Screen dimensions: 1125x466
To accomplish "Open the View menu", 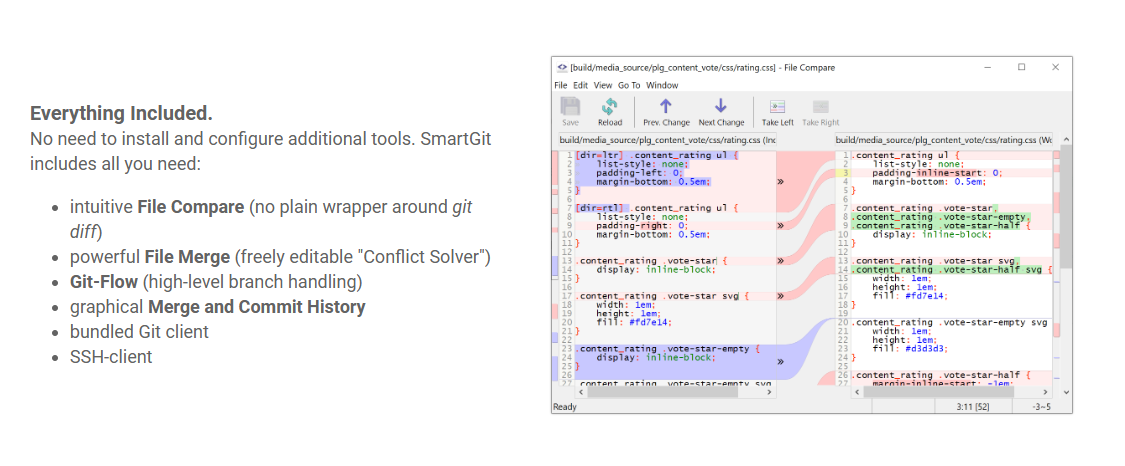I will point(603,85).
